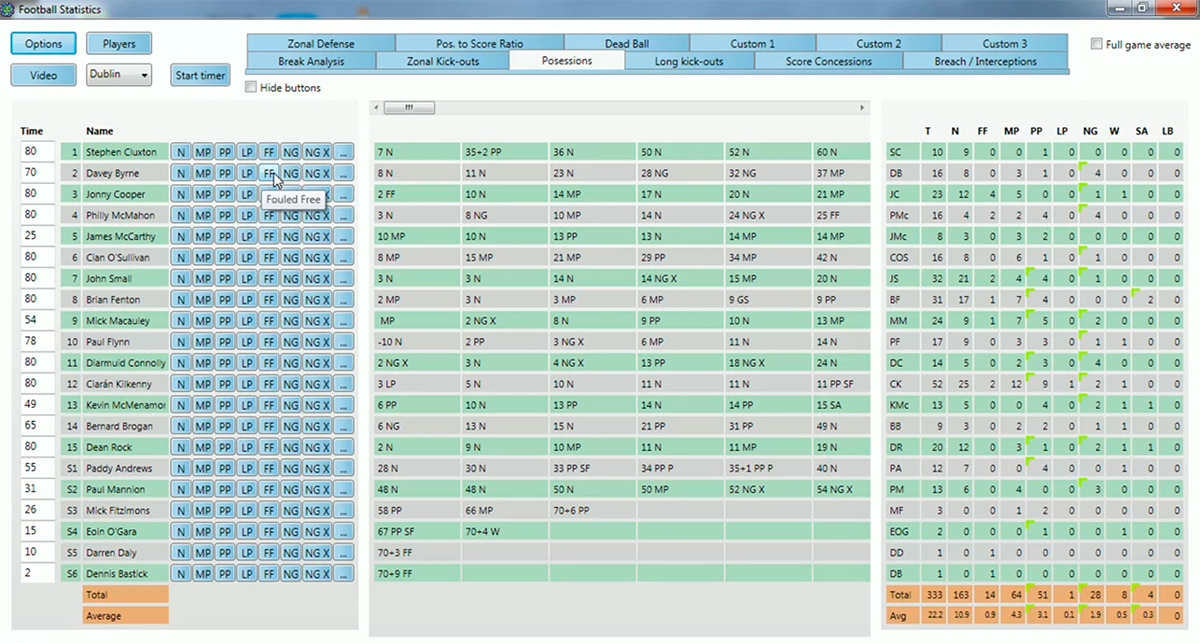This screenshot has height=643, width=1200.
Task: Click the right arrow of the horizontal scrollbar
Action: click(x=863, y=107)
